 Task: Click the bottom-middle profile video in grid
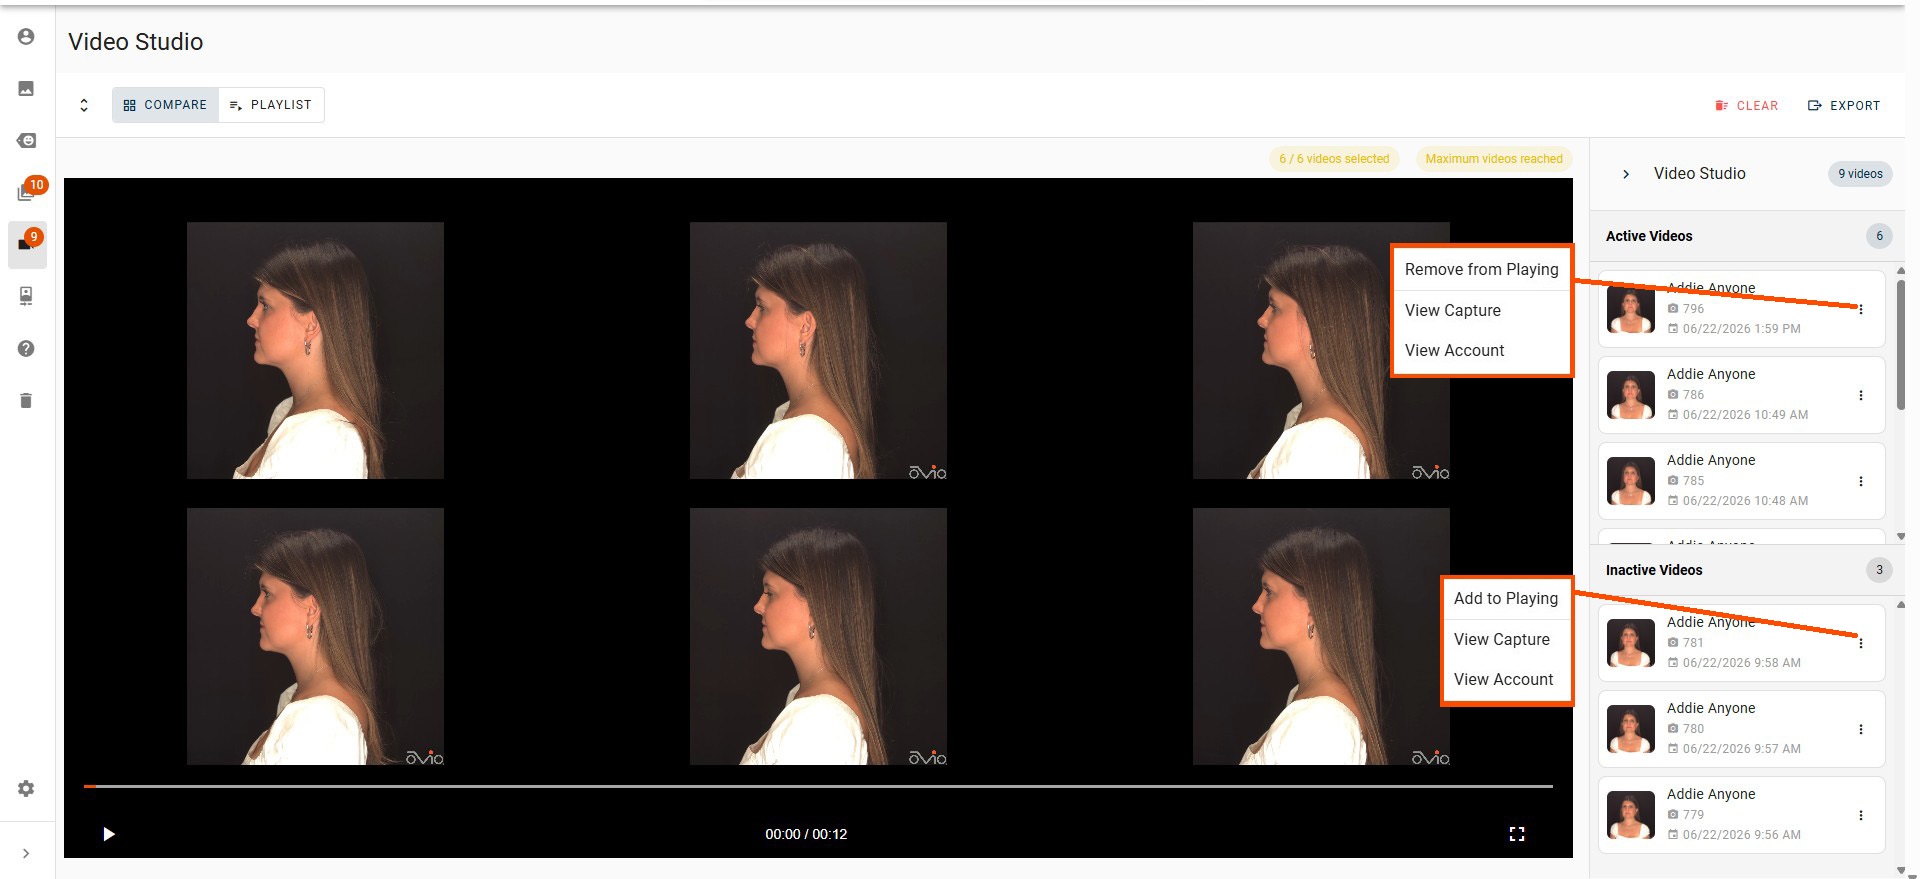click(818, 636)
